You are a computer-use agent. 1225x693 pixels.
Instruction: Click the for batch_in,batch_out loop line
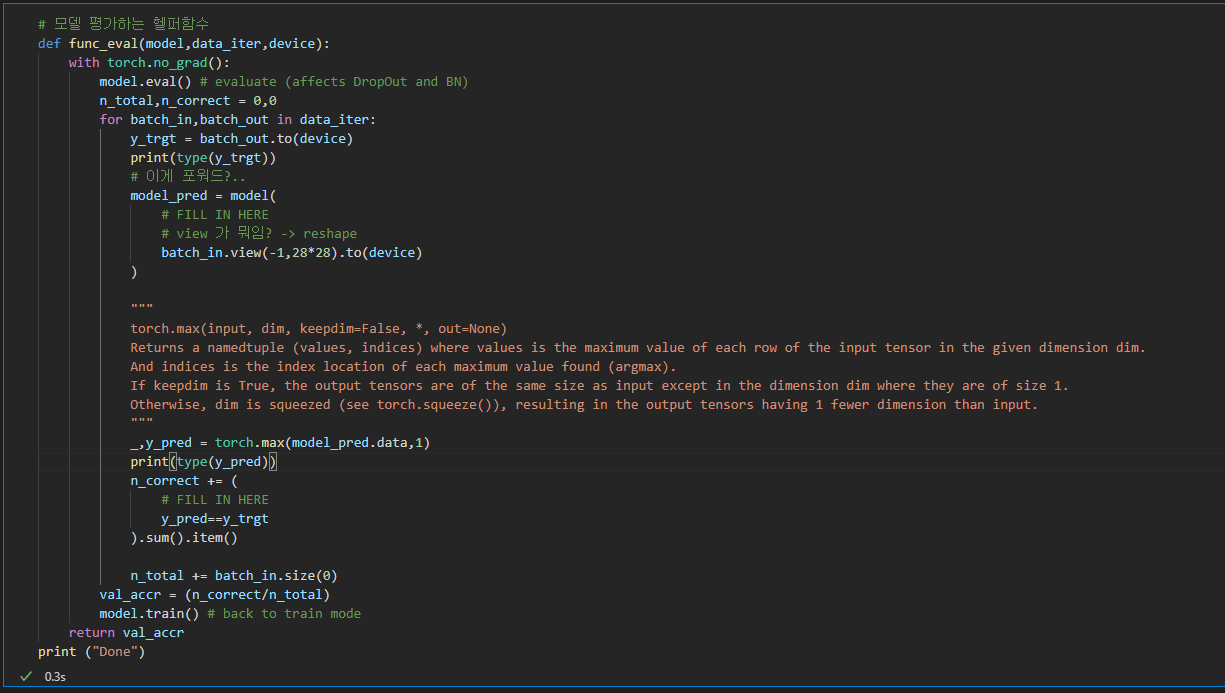click(200, 119)
